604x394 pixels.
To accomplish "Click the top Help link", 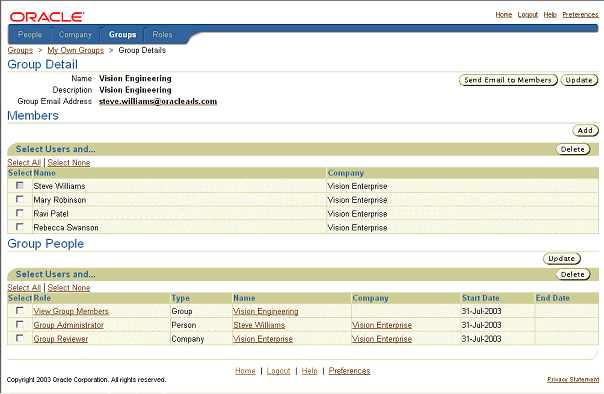I will (x=550, y=15).
